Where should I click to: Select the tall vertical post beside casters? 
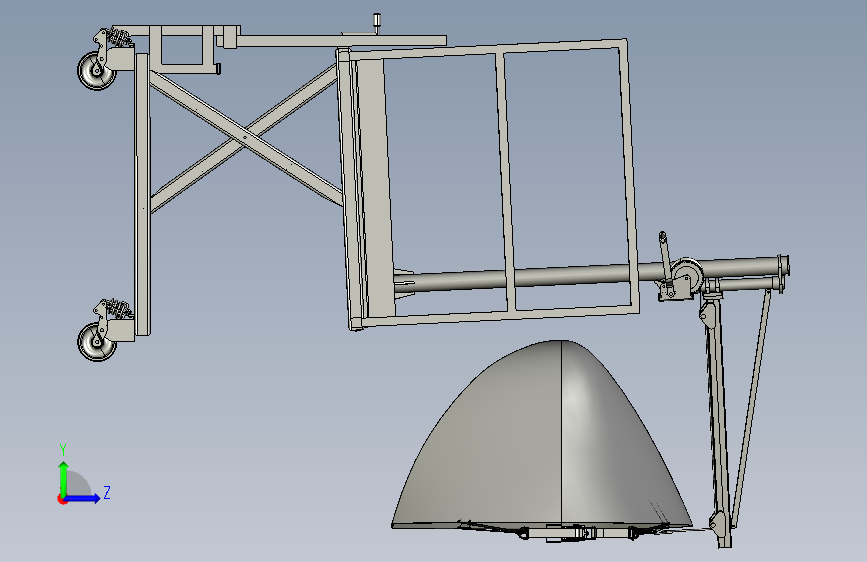(x=142, y=194)
